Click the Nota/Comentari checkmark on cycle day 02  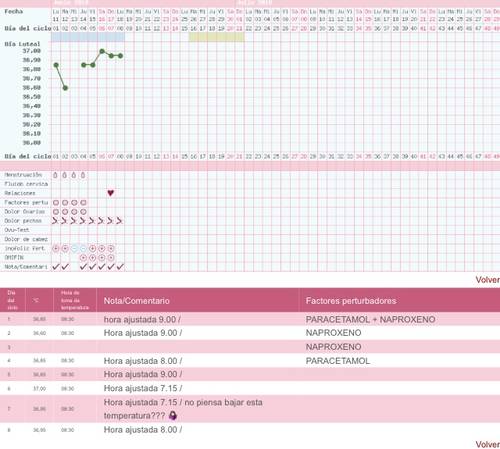pos(65,266)
